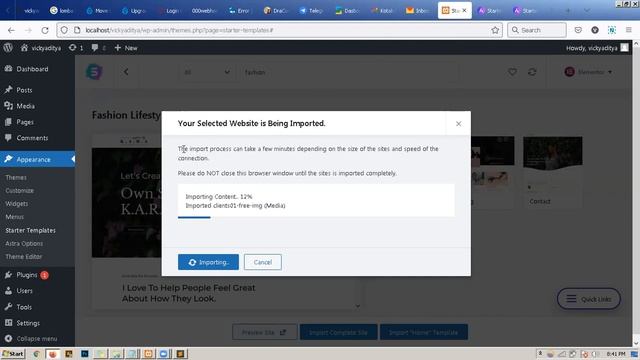Click the taskbar clock showing 8:41 PM

click(x=616, y=354)
